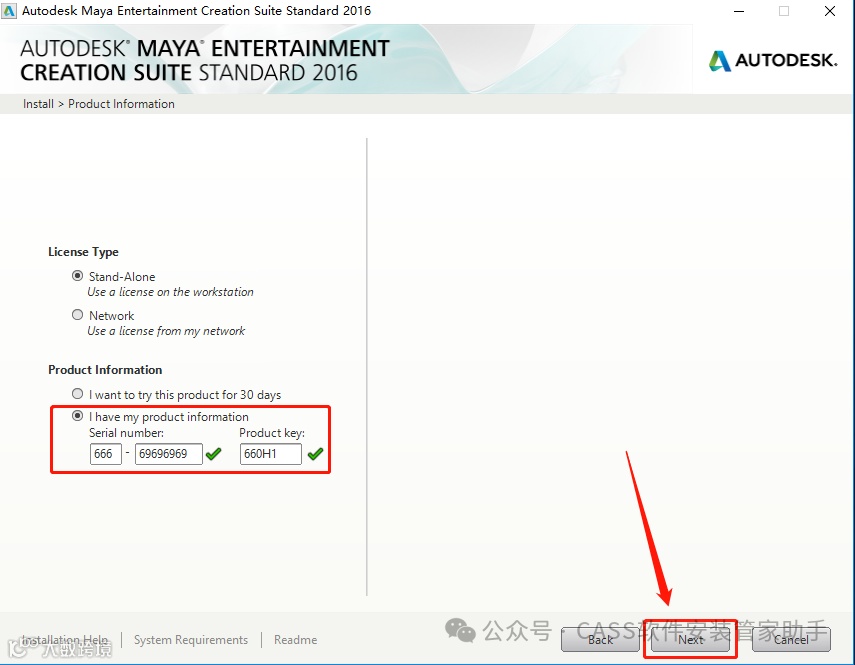This screenshot has width=855, height=665.
Task: Click the Autodesk logo in header
Action: click(x=773, y=60)
